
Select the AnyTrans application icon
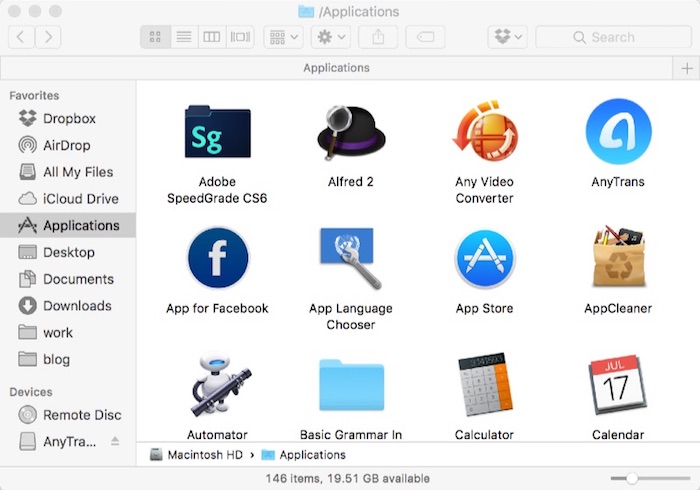click(618, 132)
